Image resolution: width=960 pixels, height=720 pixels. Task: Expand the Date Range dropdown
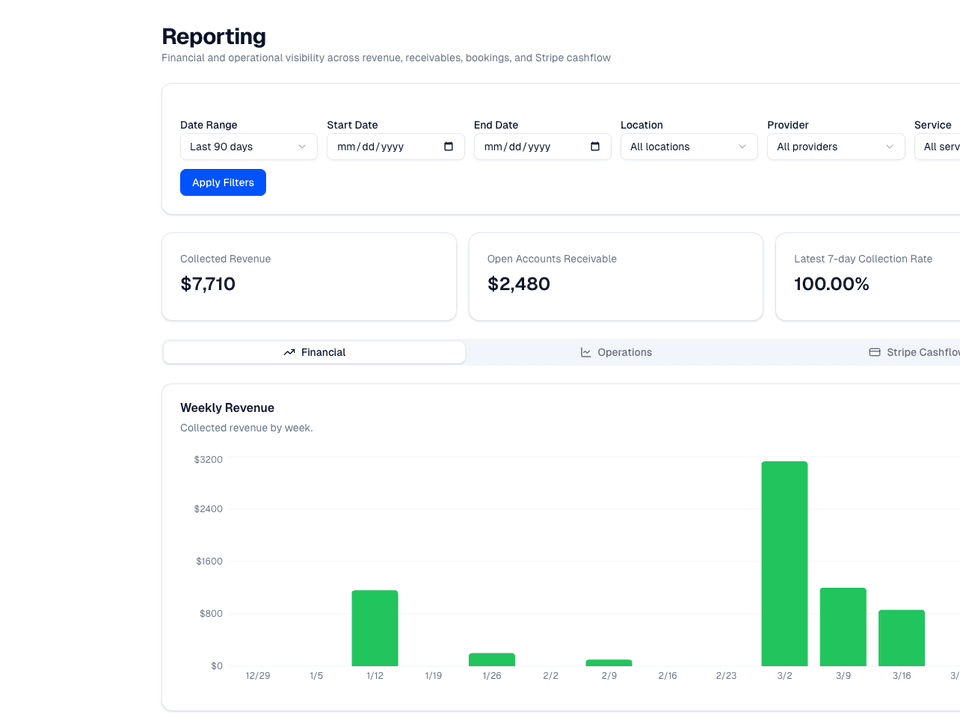[248, 147]
